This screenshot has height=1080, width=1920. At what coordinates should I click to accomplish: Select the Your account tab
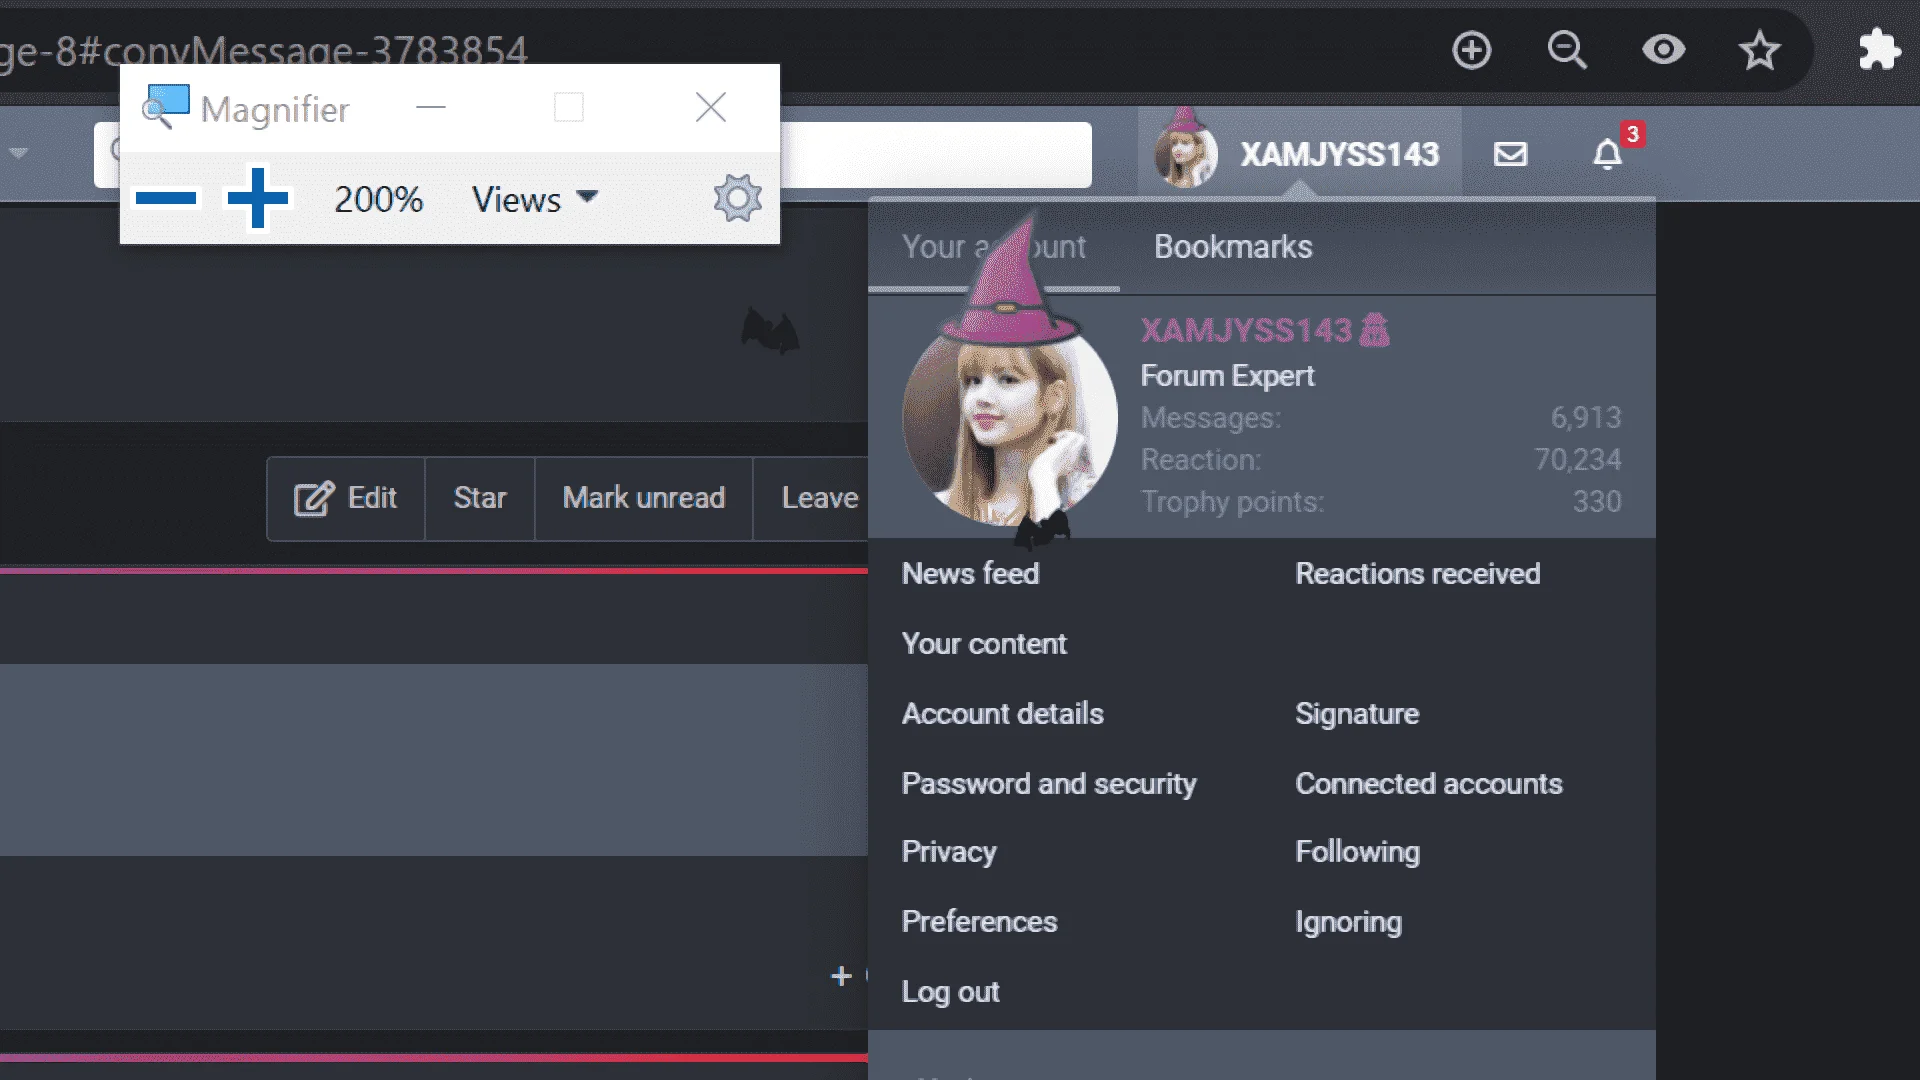coord(994,247)
